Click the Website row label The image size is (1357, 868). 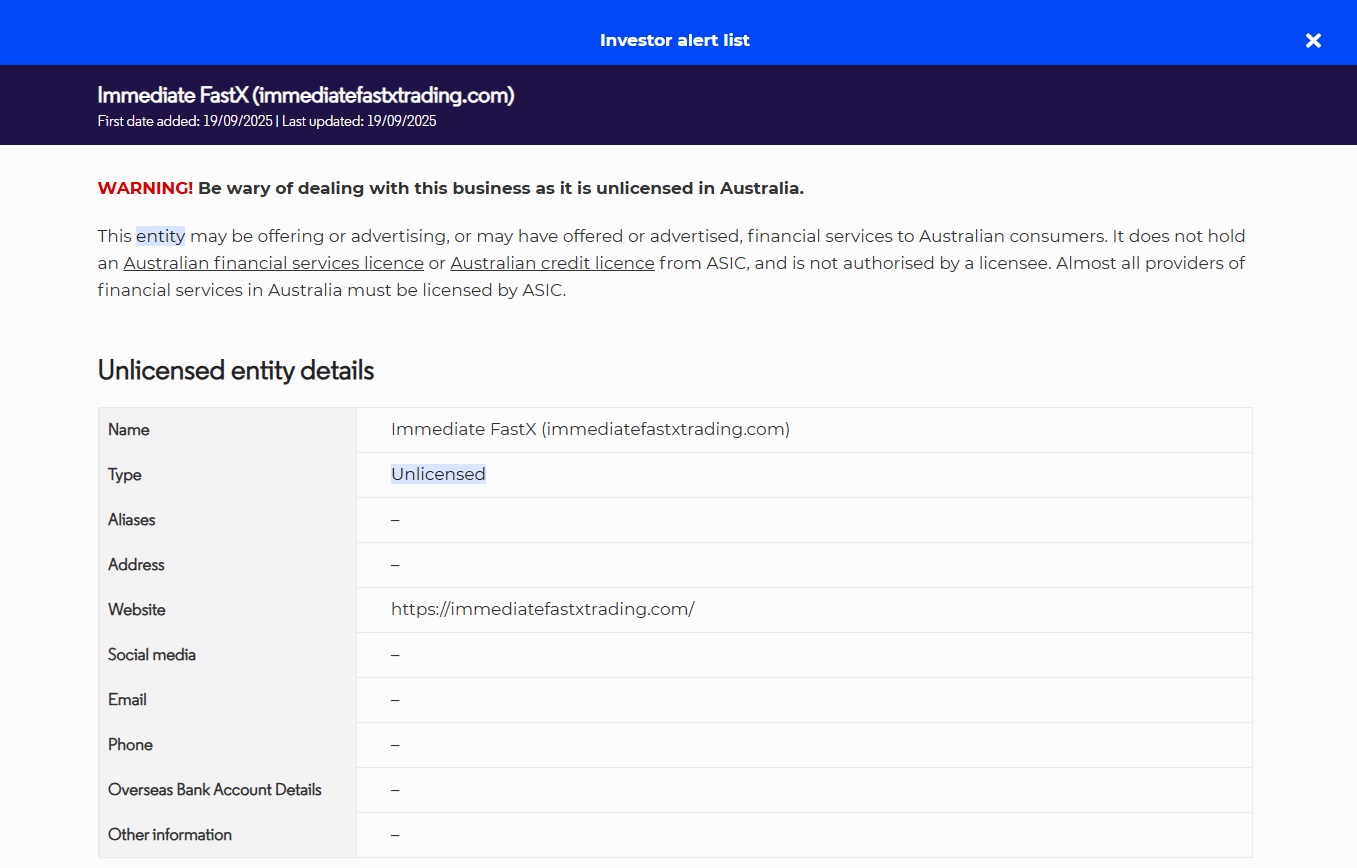(136, 609)
